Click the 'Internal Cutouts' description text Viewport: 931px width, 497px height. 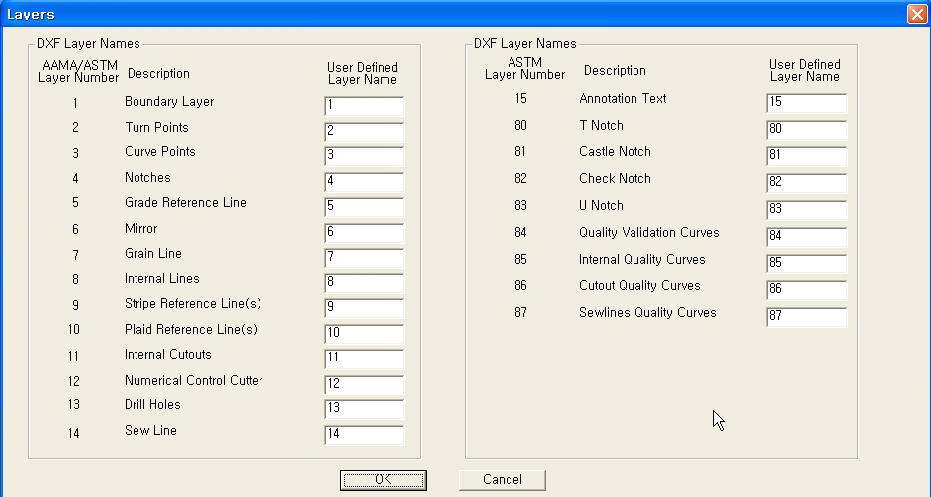click(168, 354)
